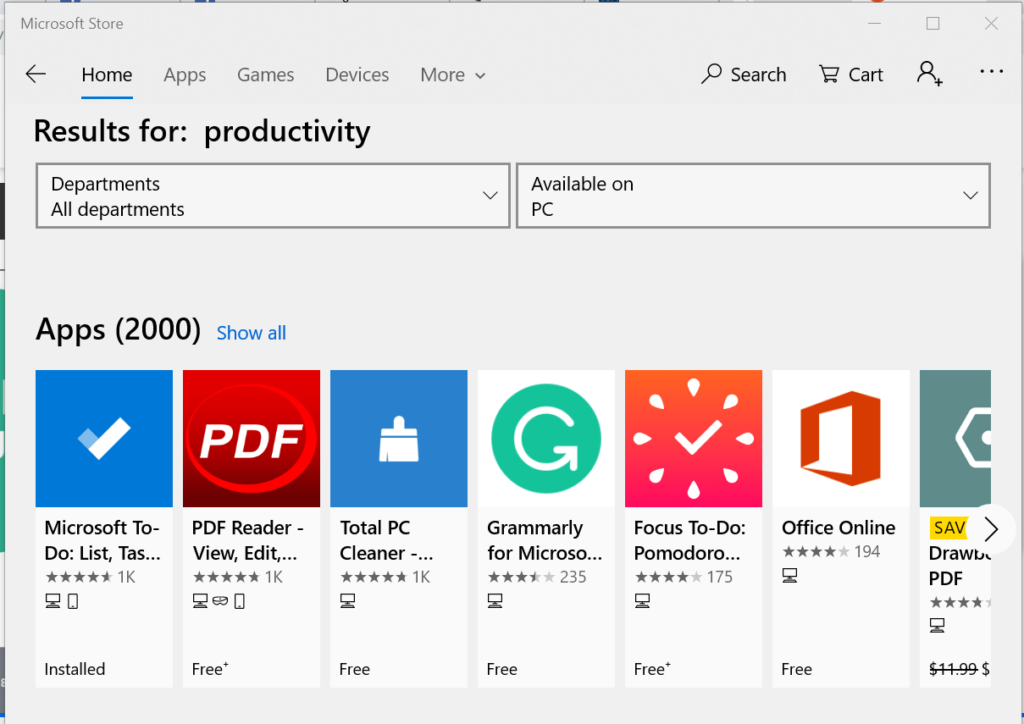The image size is (1024, 724).
Task: Click the Office Online logo tile
Action: [840, 438]
